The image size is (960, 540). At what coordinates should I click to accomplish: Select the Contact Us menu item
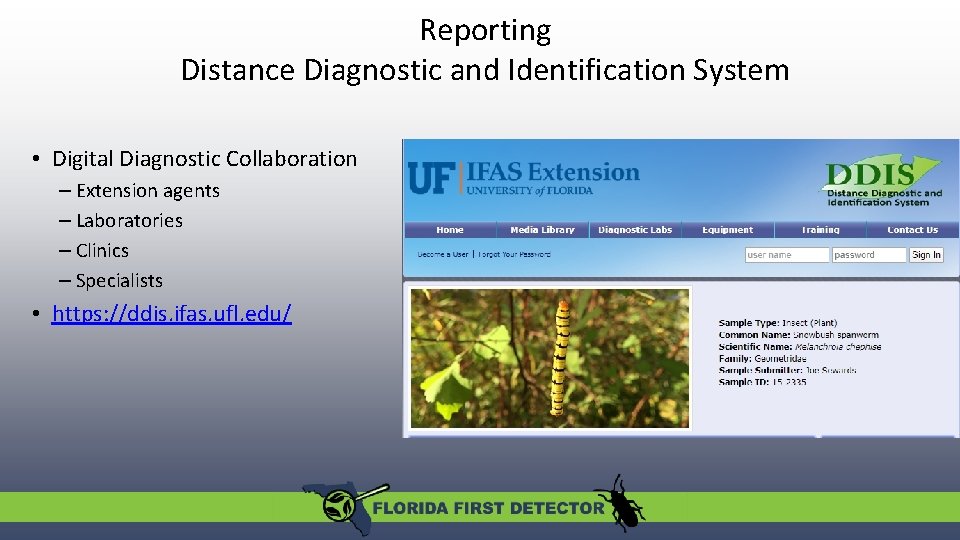click(912, 230)
